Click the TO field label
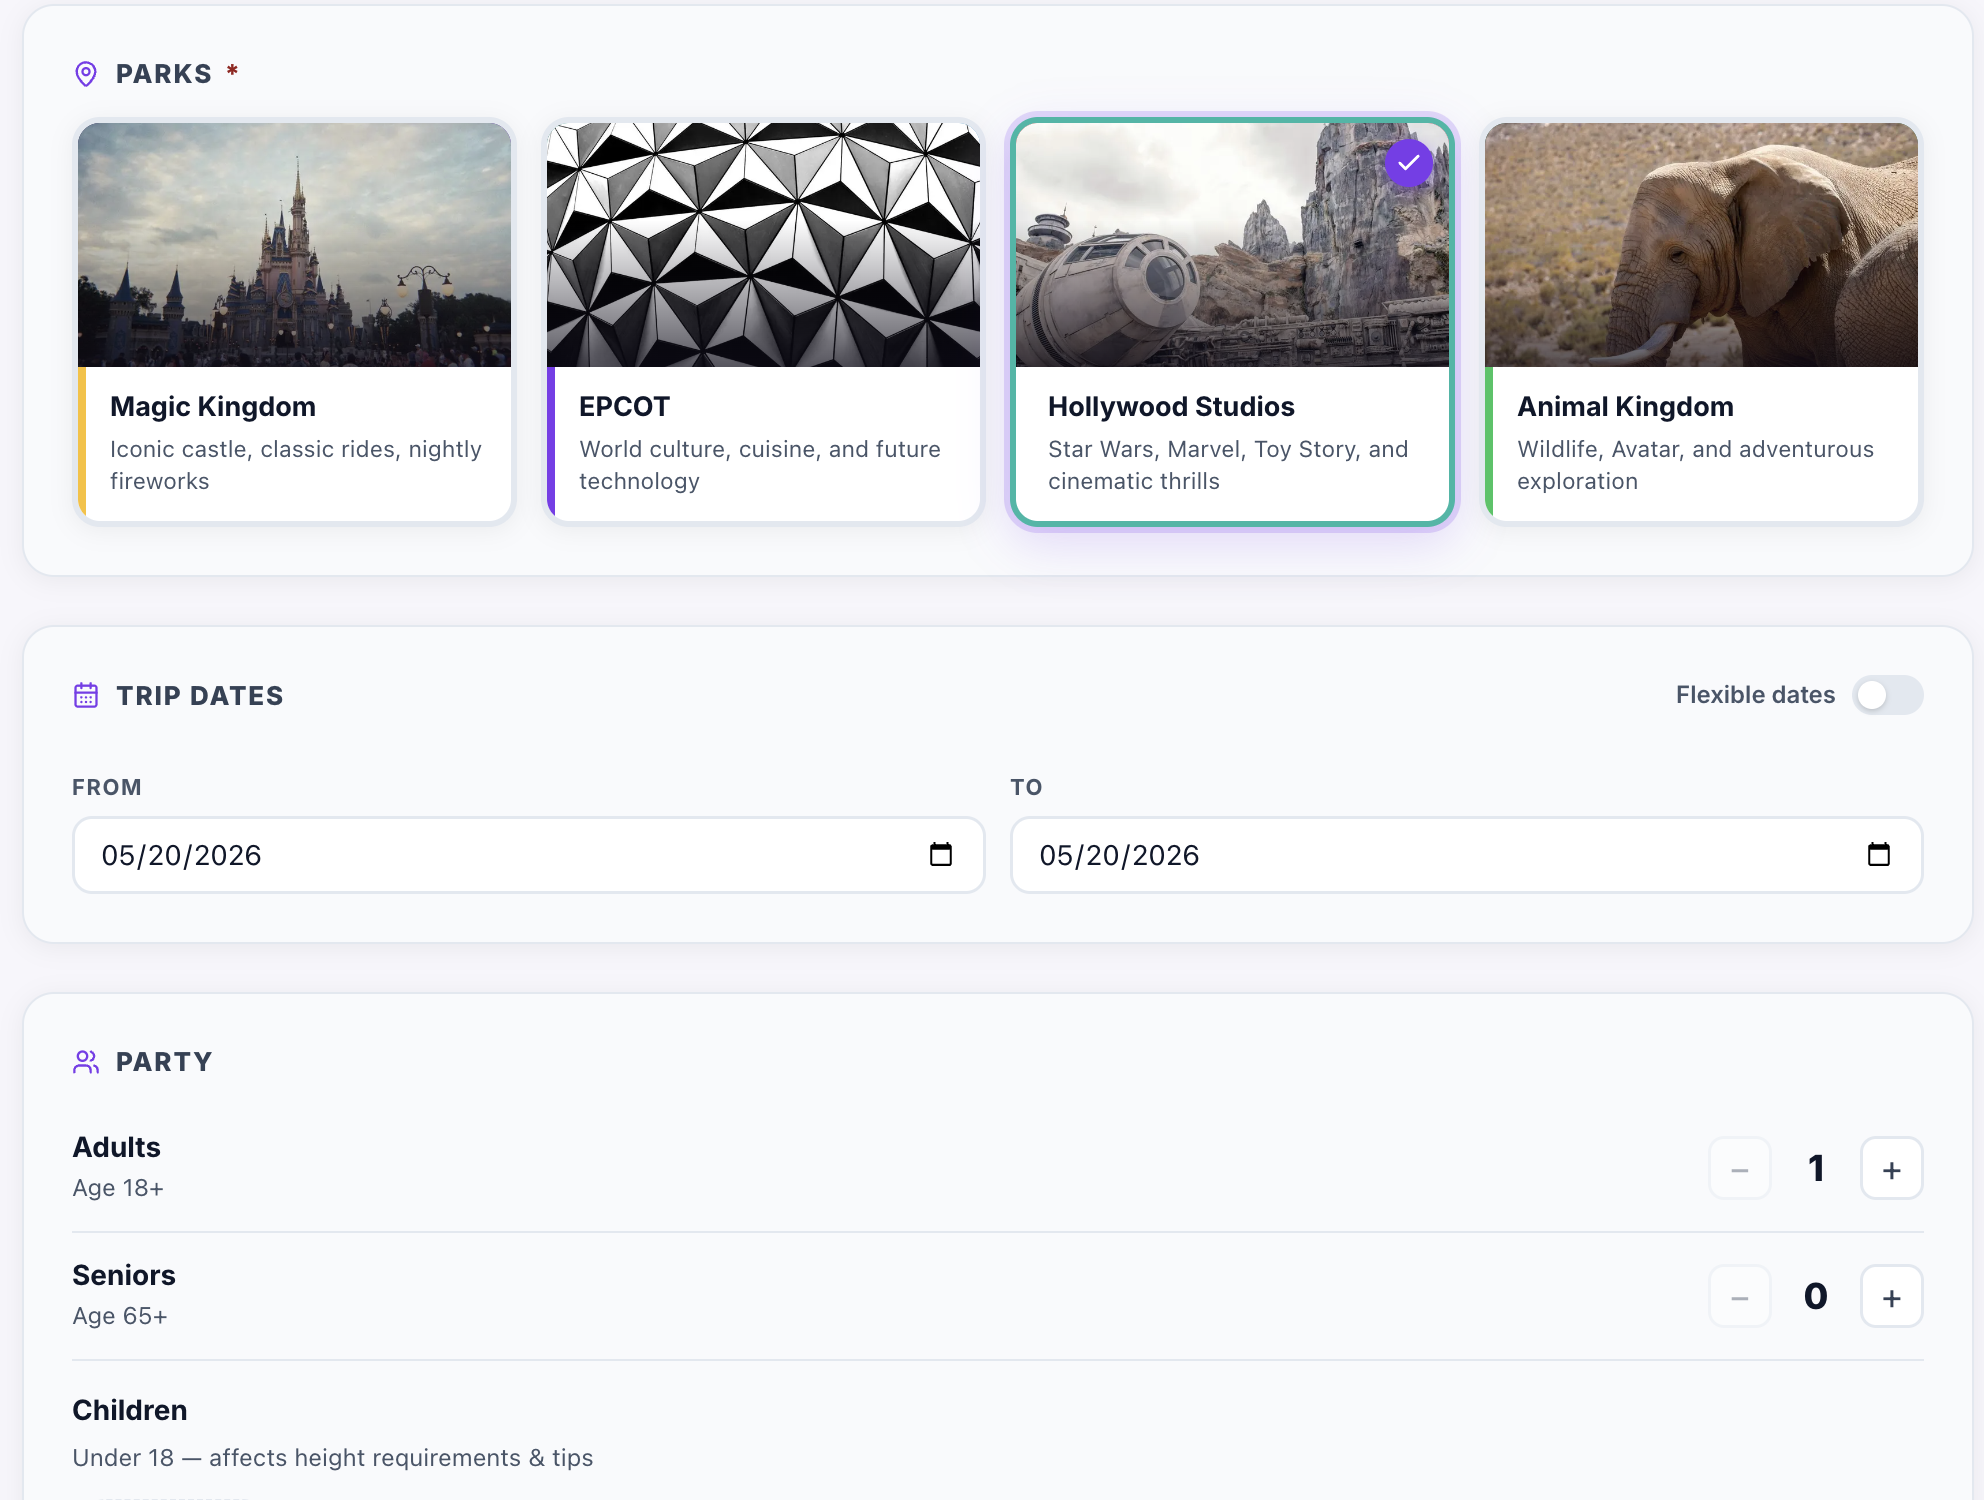1984x1500 pixels. [x=1026, y=787]
